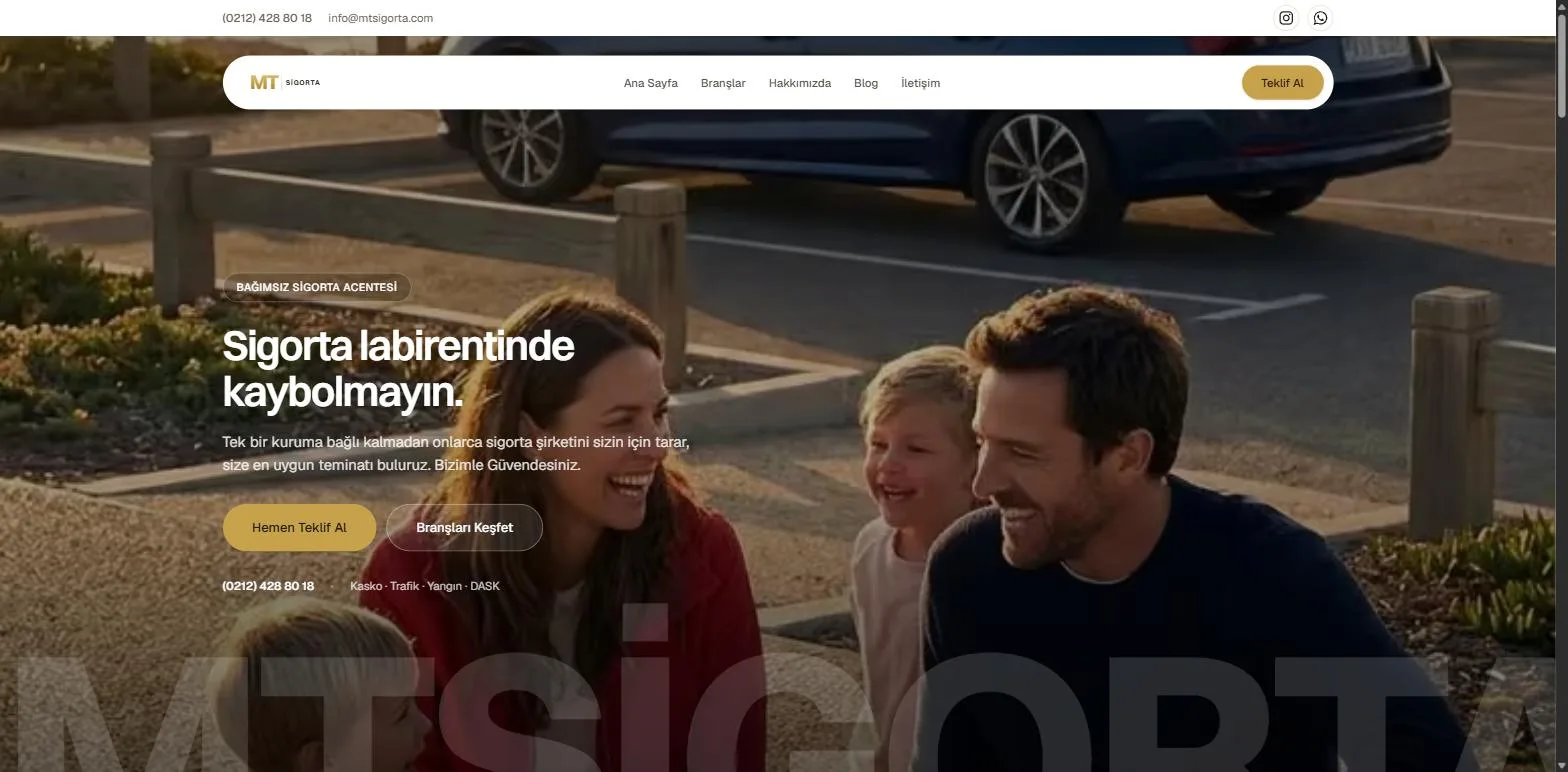This screenshot has width=1568, height=772.
Task: Click the BAĞIMSIZ SİGORTA ACENTESİ badge
Action: tap(316, 287)
